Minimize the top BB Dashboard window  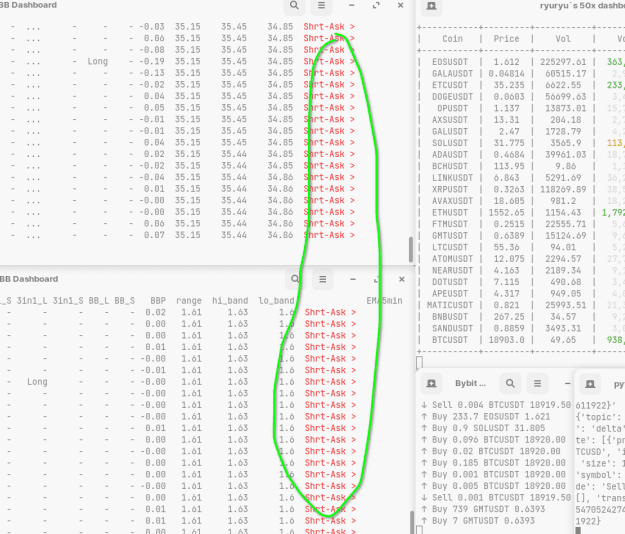pos(352,6)
